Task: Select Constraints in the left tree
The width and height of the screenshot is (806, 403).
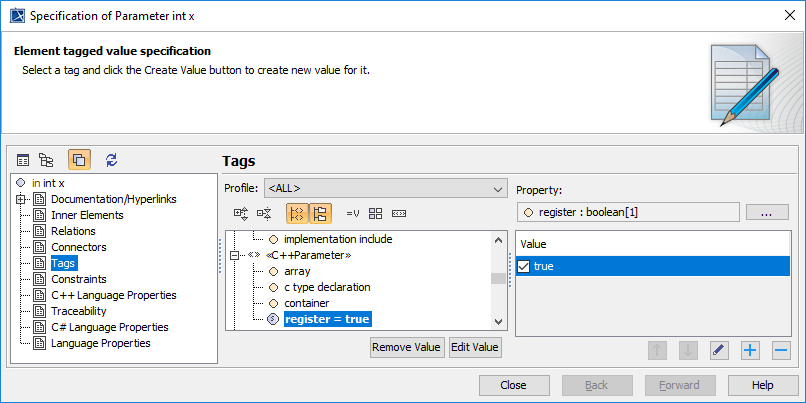Action: point(79,279)
